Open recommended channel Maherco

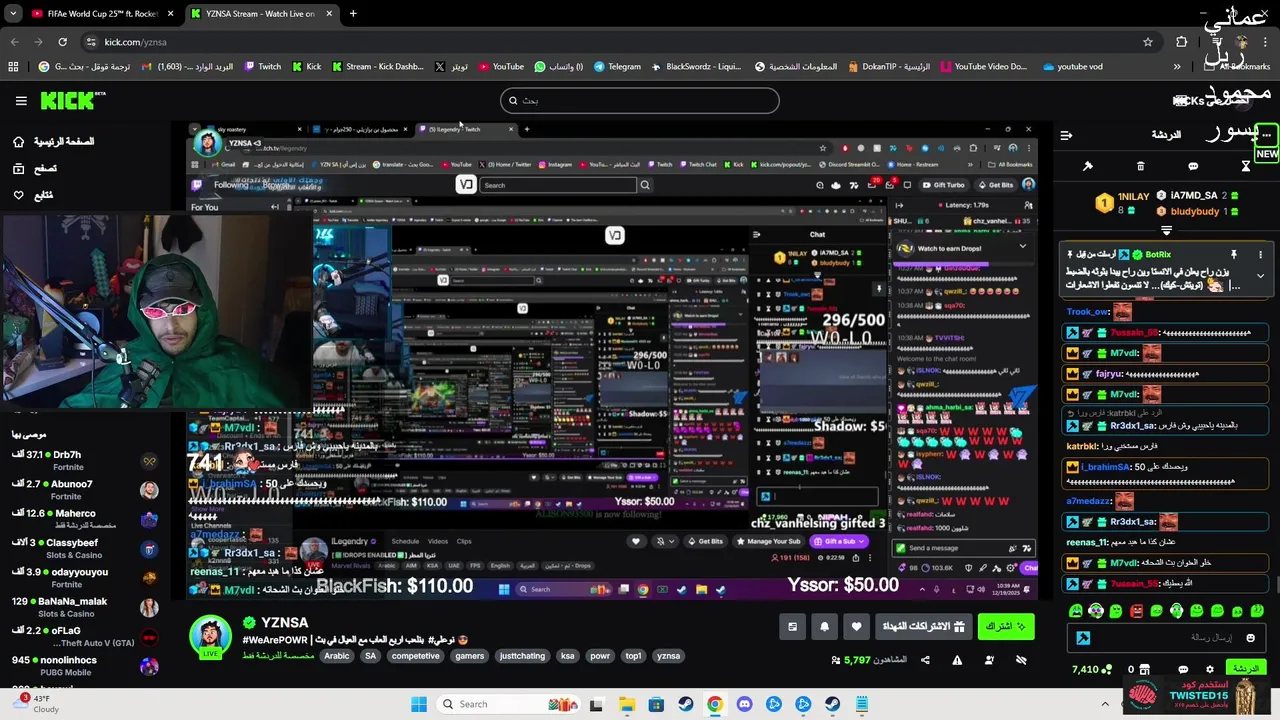[85, 520]
